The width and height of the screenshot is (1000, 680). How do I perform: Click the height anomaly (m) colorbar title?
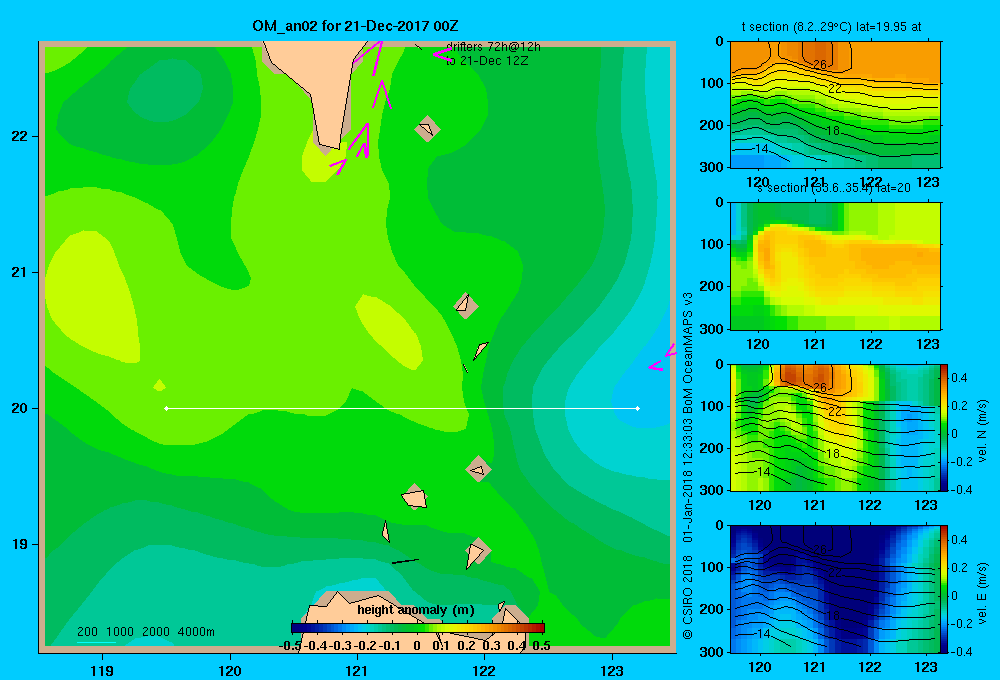pos(416,610)
